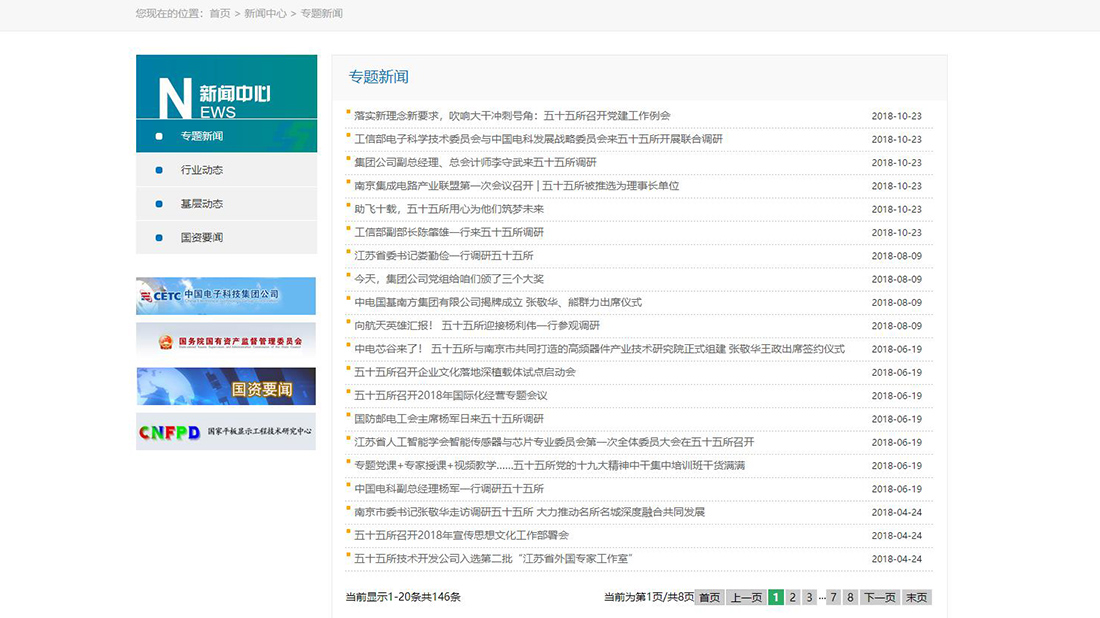Open article 五十五所召开2018年国际化经营专题会议
This screenshot has width=1100, height=618.
(450, 396)
